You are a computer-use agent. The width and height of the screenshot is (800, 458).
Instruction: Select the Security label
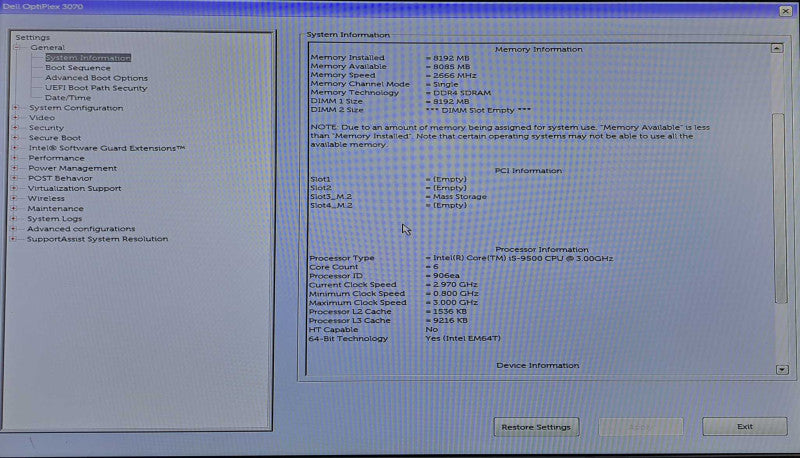coord(46,128)
